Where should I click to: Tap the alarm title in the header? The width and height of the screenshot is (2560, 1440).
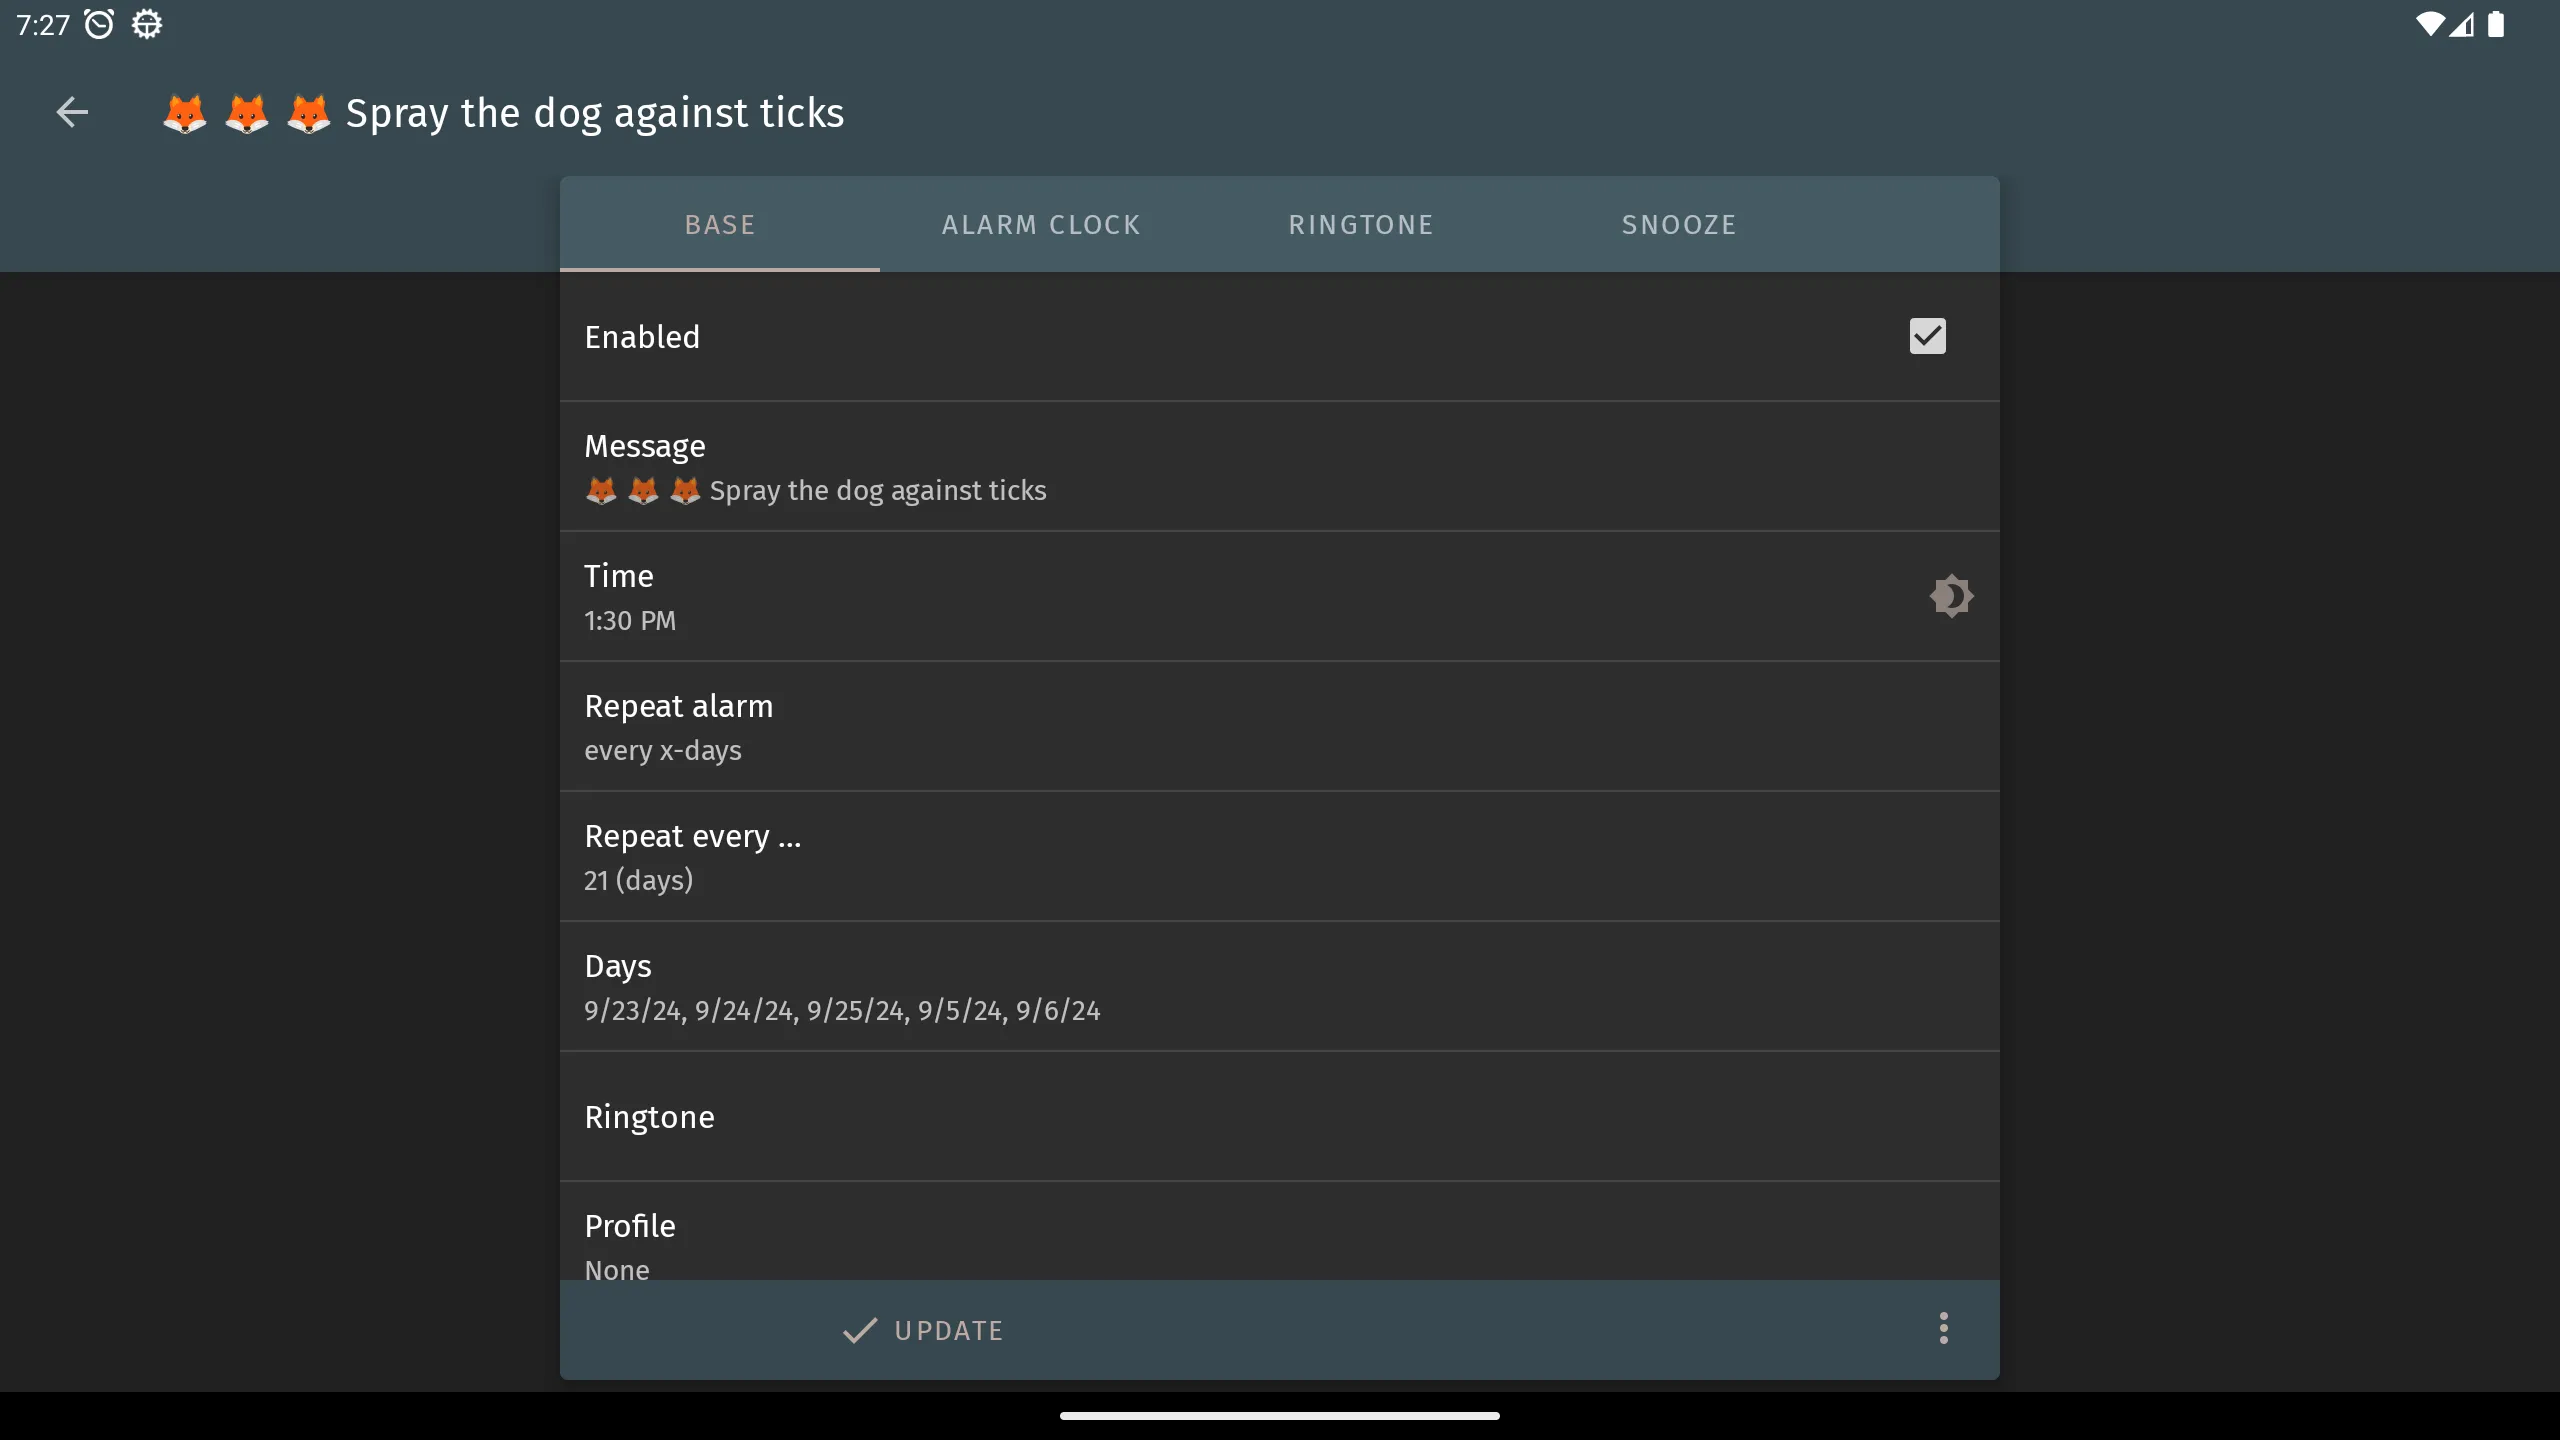click(x=503, y=113)
